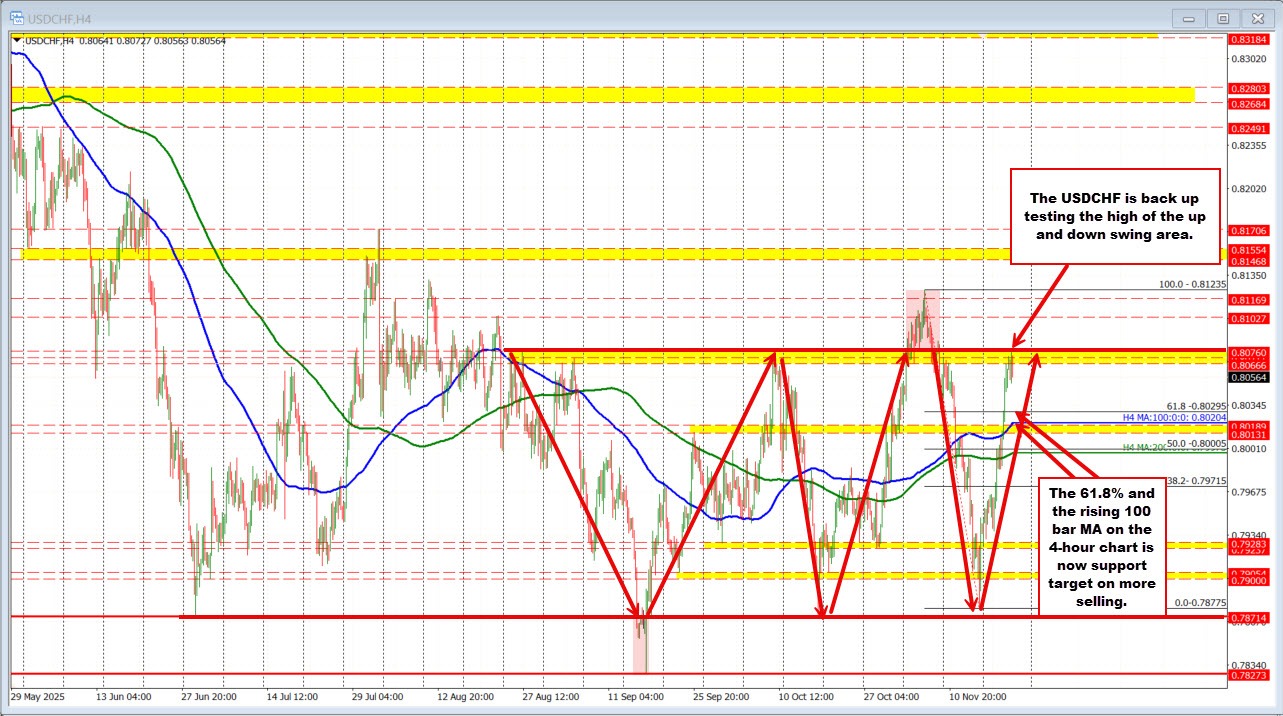The height and width of the screenshot is (716, 1283).
Task: Click the annotation about testing the swing high
Action: click(x=1116, y=216)
